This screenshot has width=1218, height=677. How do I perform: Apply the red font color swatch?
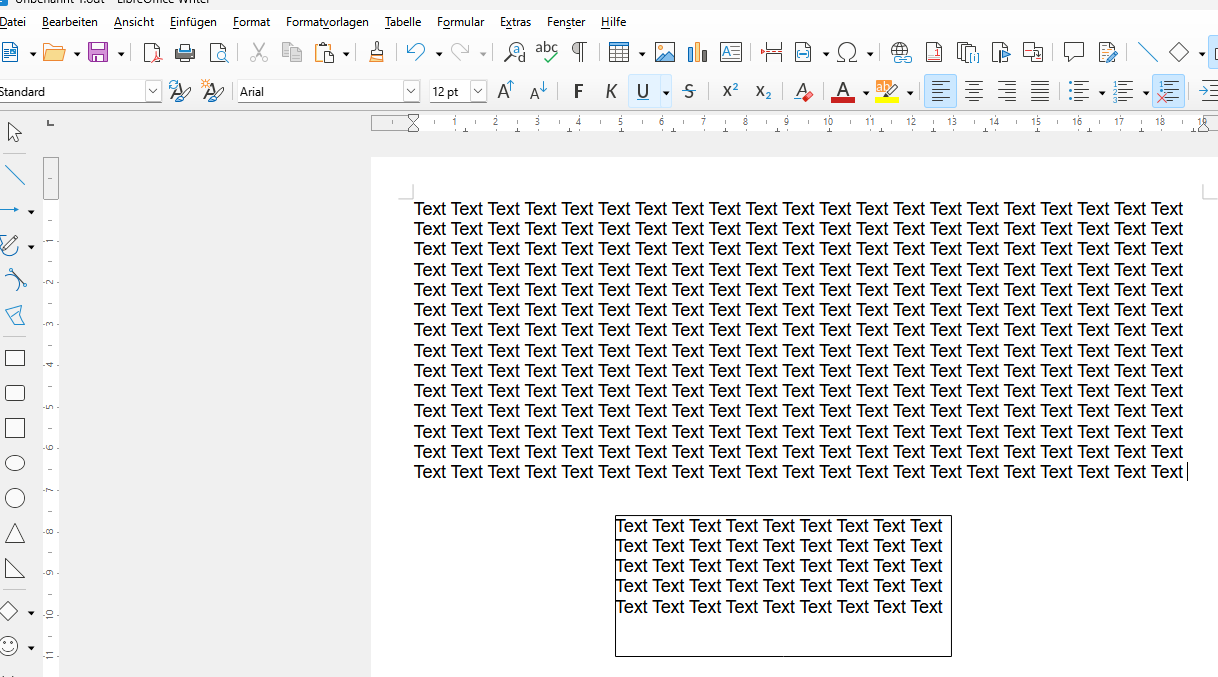(843, 91)
